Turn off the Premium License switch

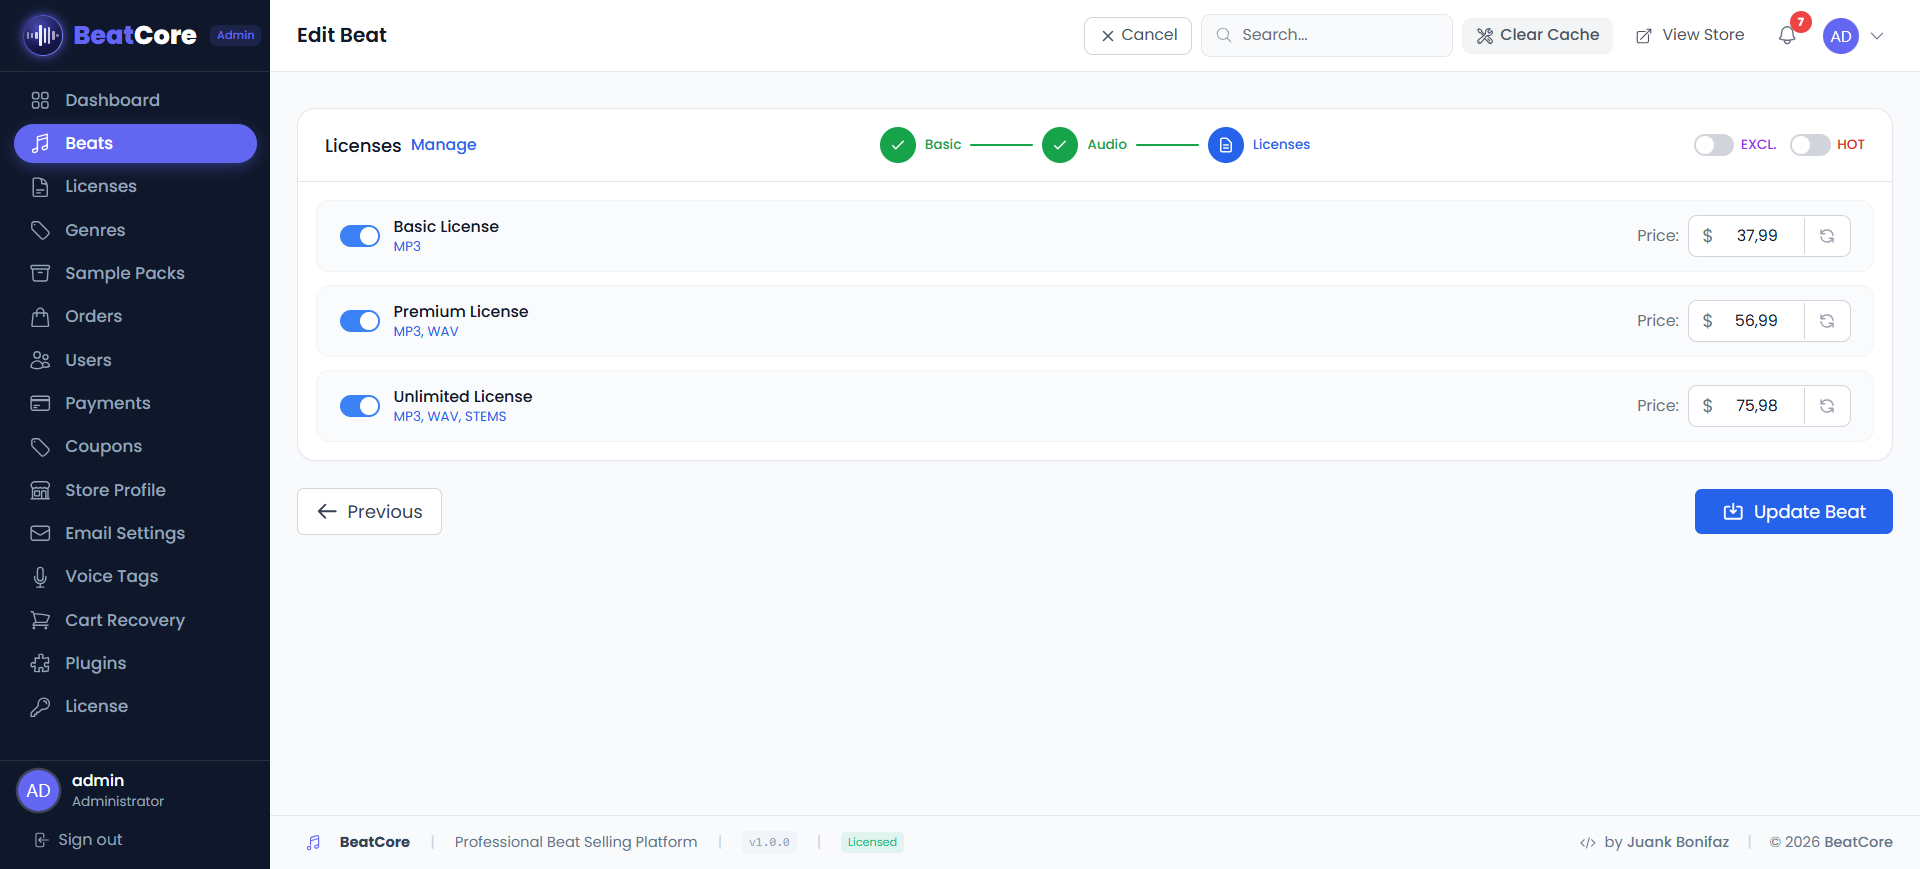pos(360,321)
